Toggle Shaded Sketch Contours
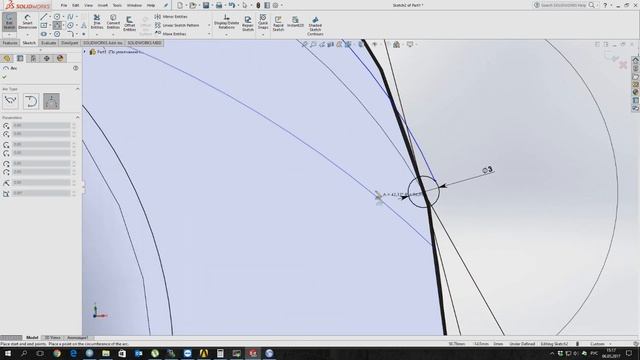Image resolution: width=640 pixels, height=360 pixels. [315, 26]
